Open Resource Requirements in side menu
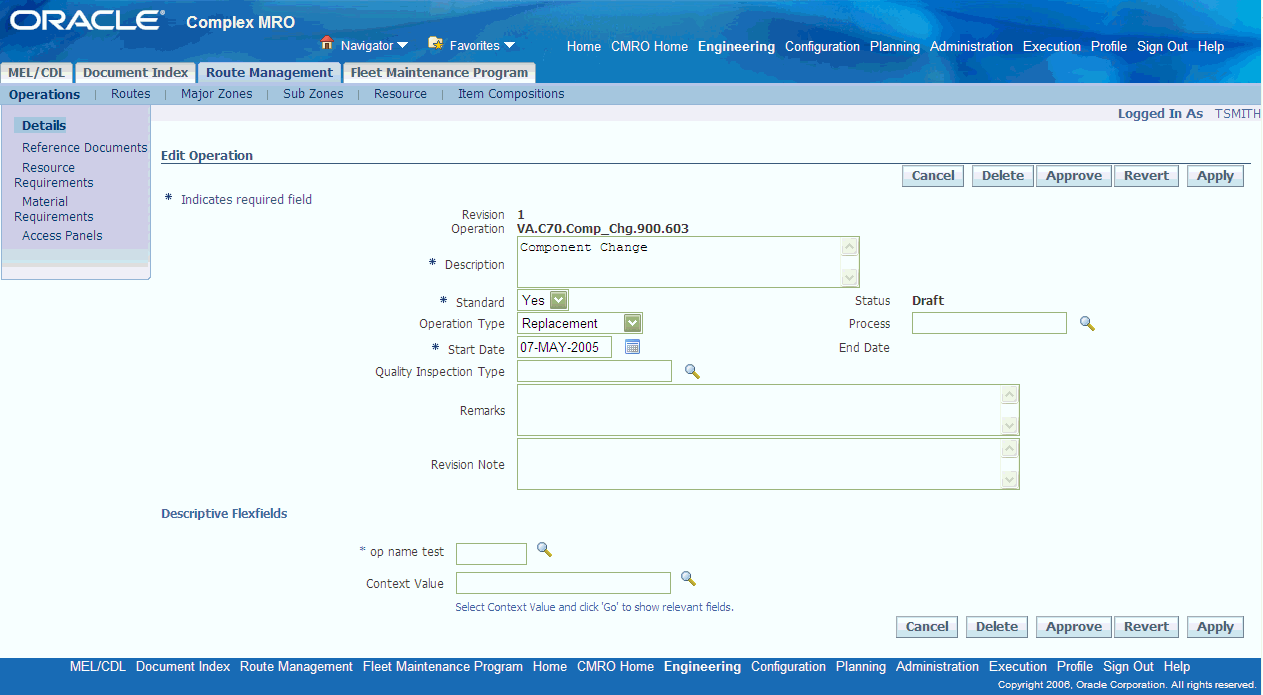Screen dimensions: 1263x695 pyautogui.click(x=53, y=175)
